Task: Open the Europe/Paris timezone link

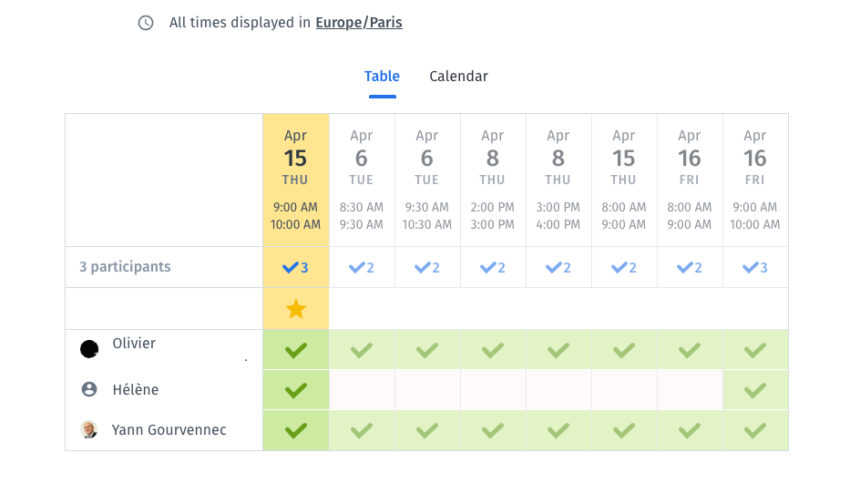Action: point(359,23)
